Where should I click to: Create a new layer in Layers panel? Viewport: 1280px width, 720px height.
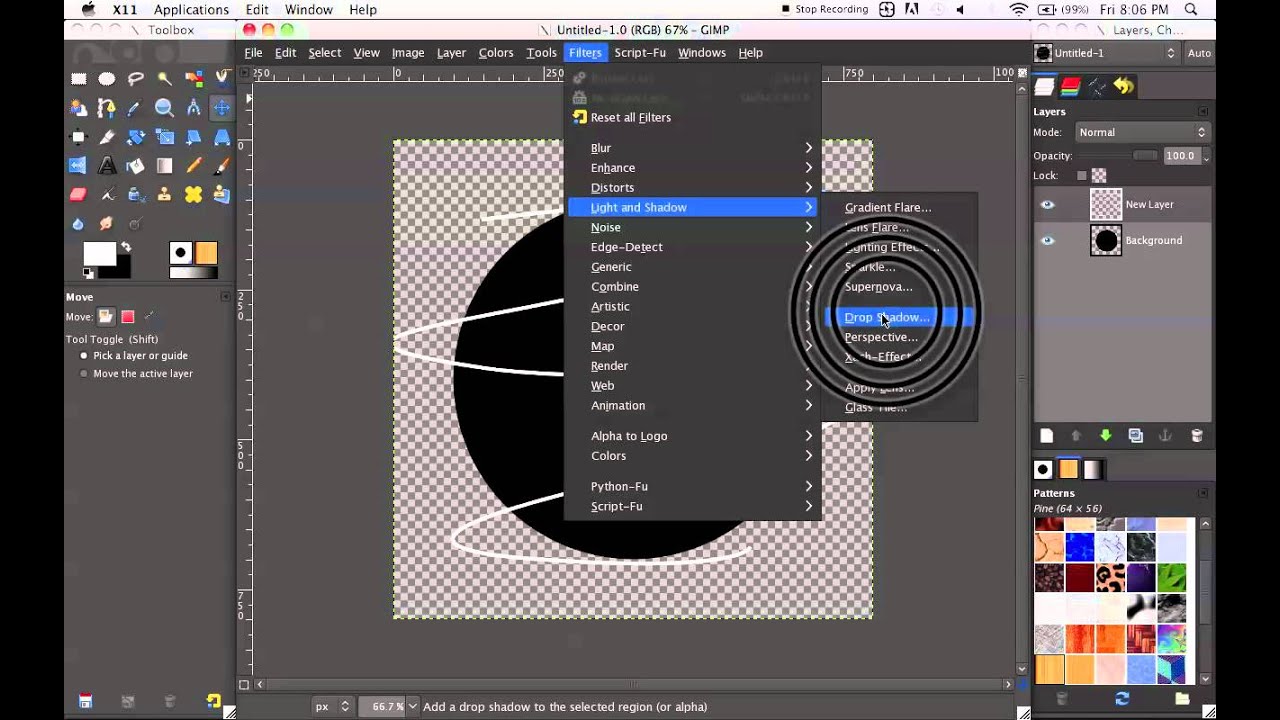pyautogui.click(x=1046, y=436)
